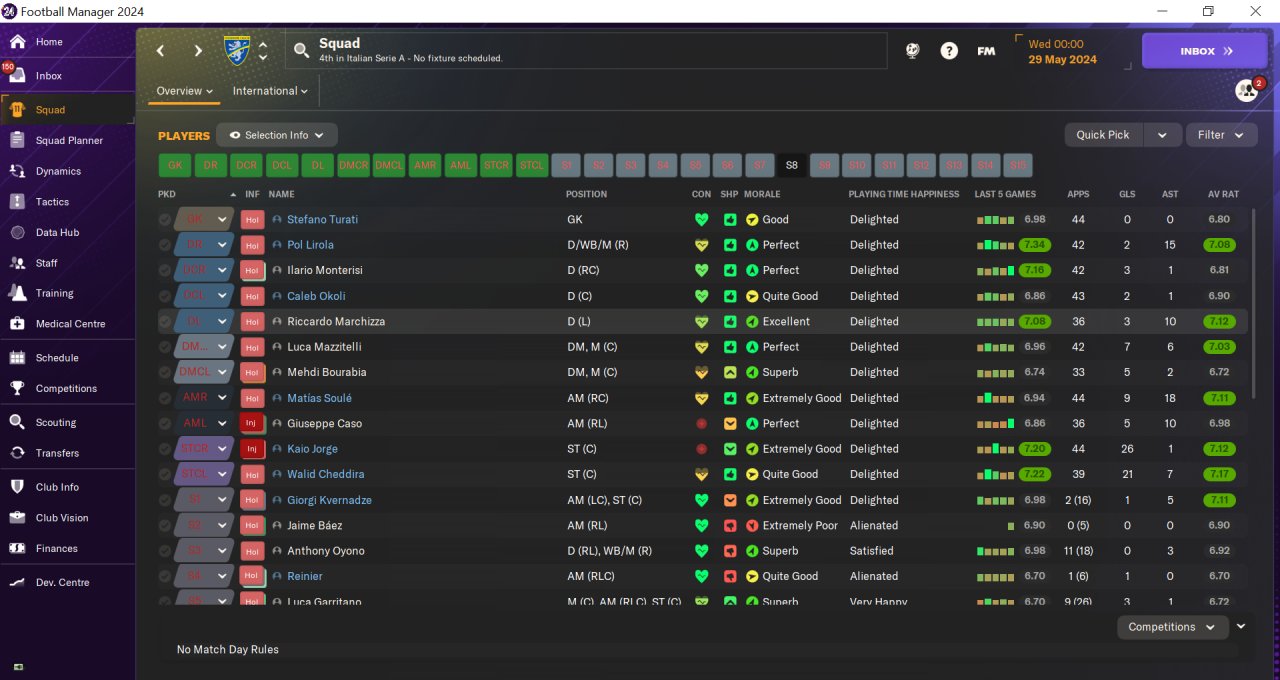Expand the Selection Info dropdown
1280x680 pixels.
coord(277,135)
